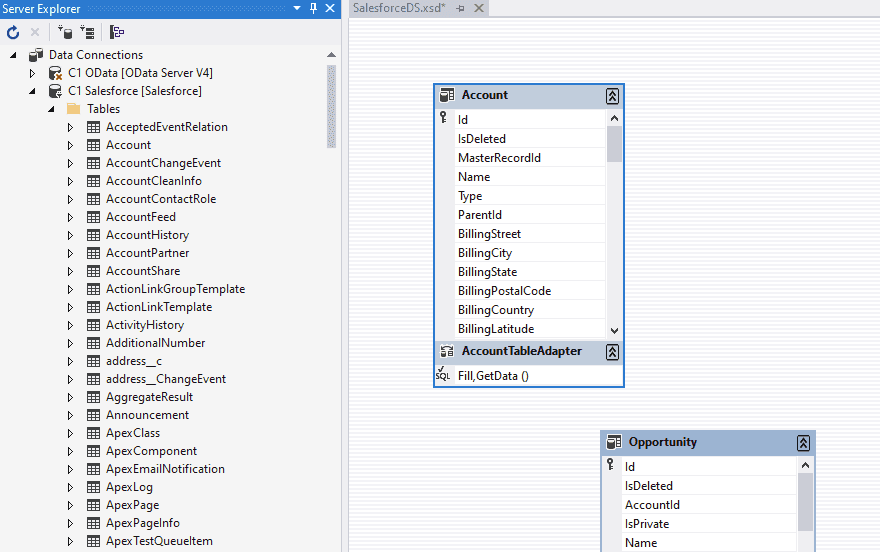This screenshot has height=552, width=880.
Task: Select the BillingStreet column in Account
Action: (530, 234)
